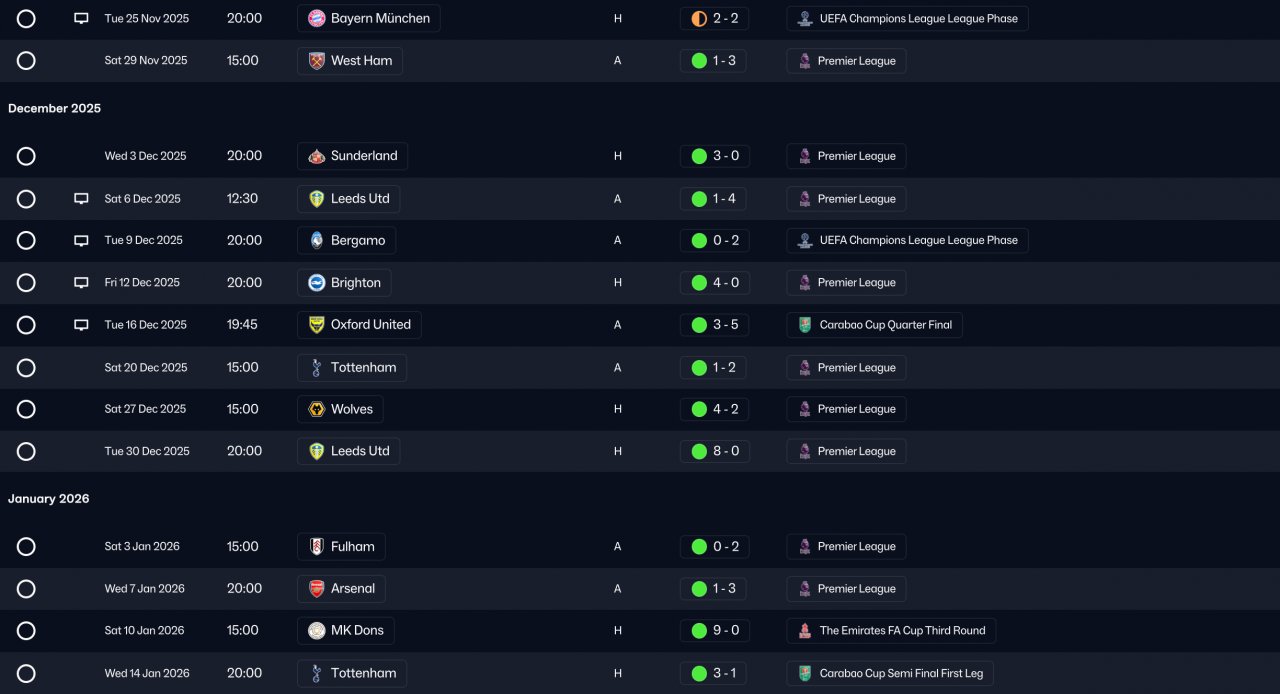Image resolution: width=1280 pixels, height=694 pixels.
Task: Select the radio circle for the Sunderland match
Action: point(26,156)
